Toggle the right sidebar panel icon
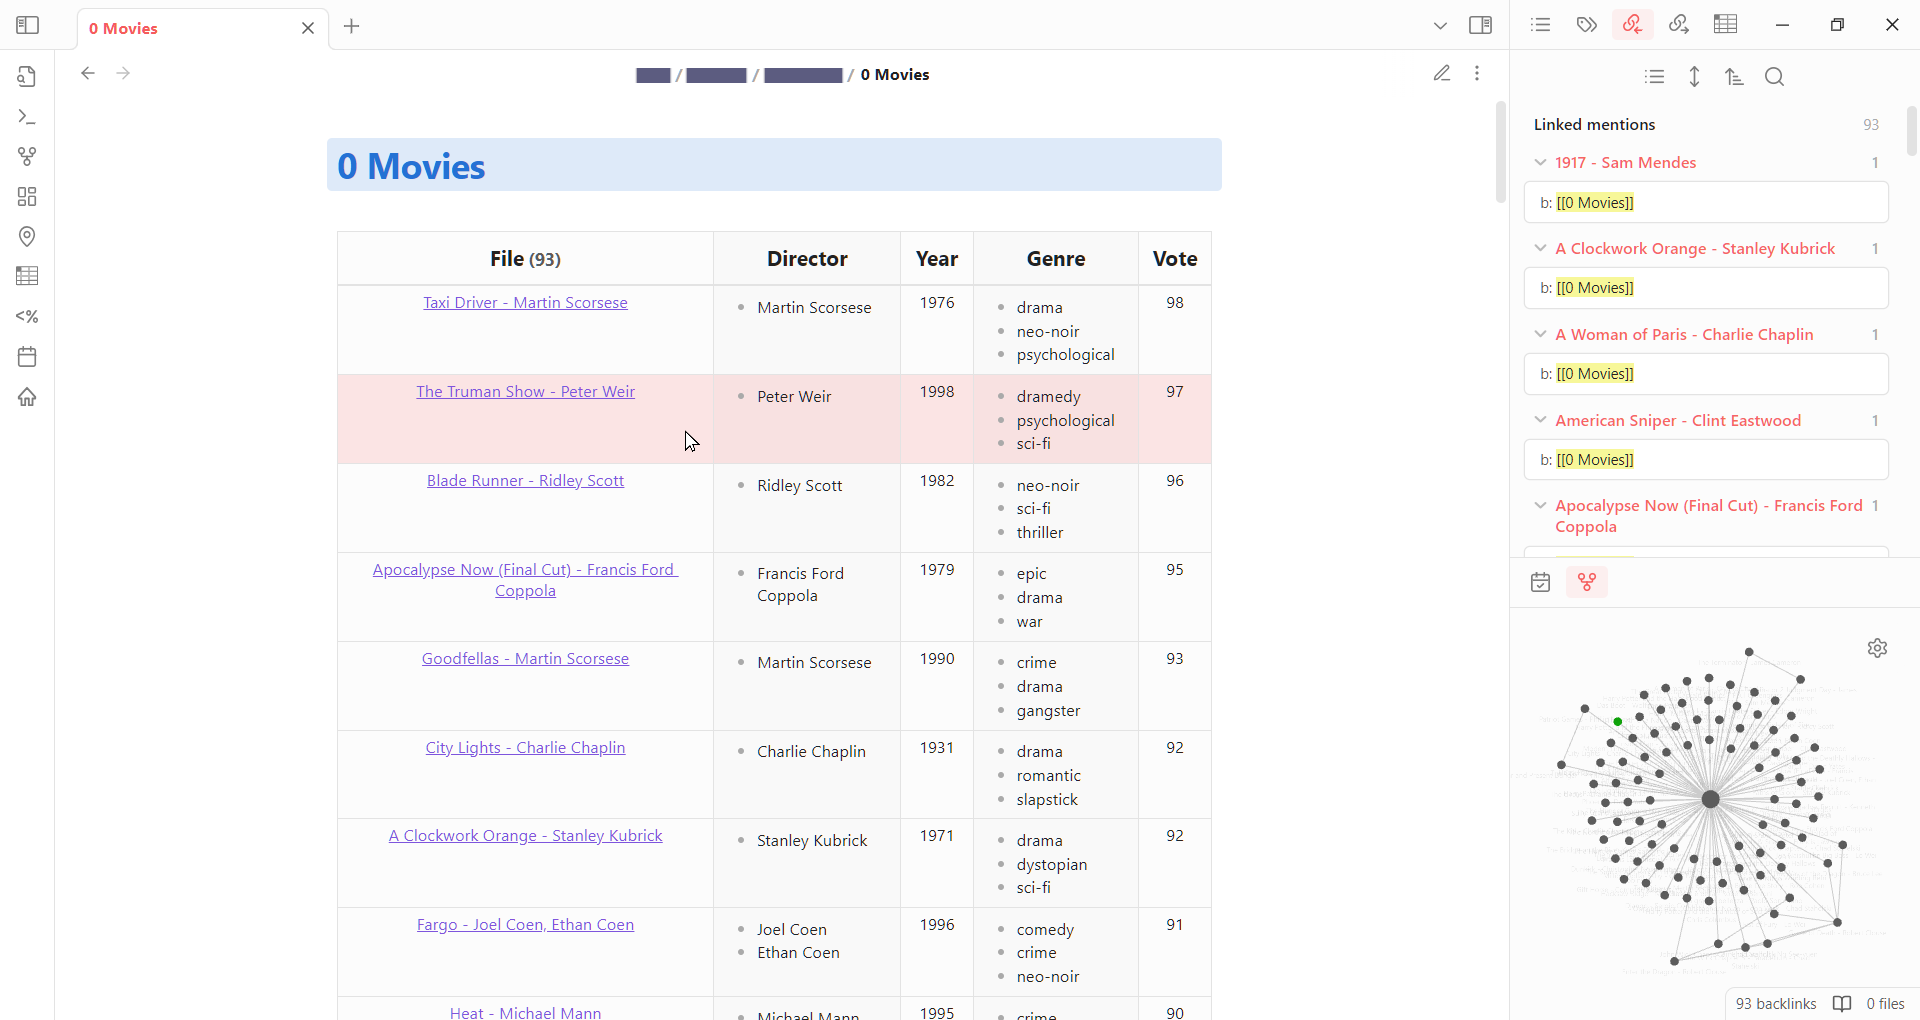The image size is (1920, 1020). point(1481,25)
